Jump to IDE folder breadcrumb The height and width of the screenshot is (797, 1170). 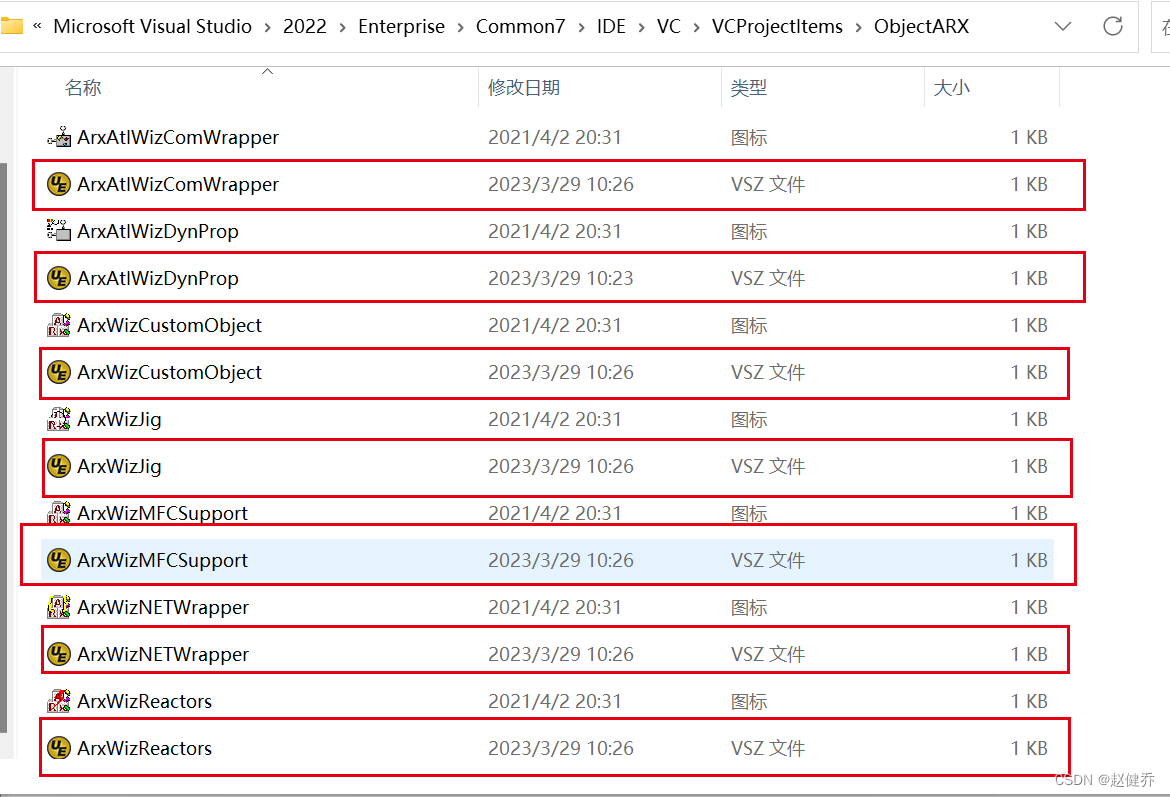pos(611,26)
